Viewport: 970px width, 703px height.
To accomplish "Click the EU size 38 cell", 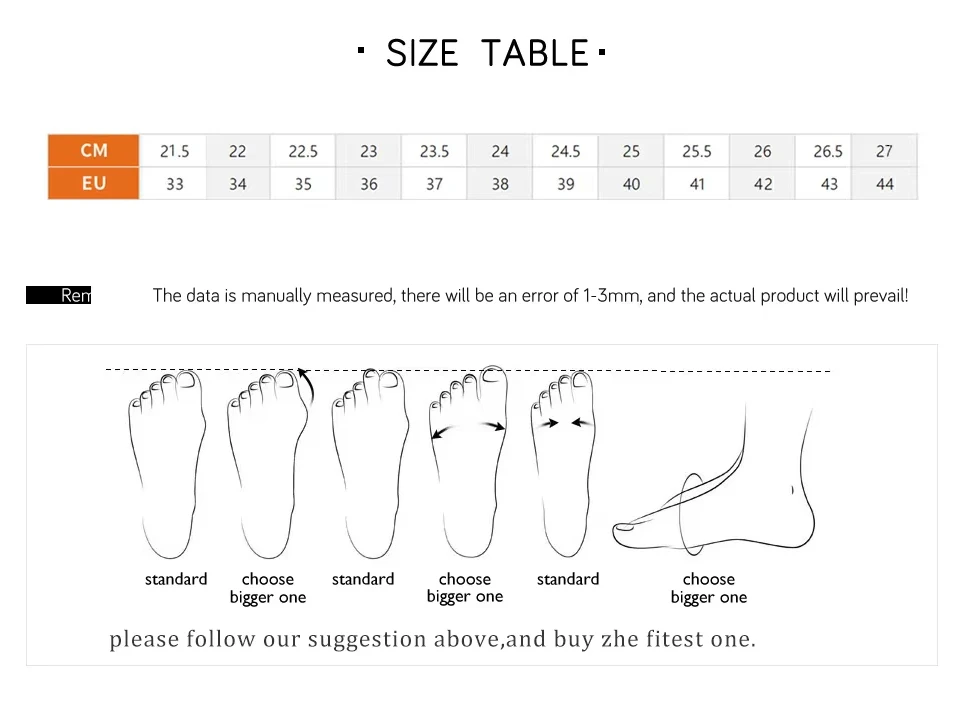I will coord(500,184).
